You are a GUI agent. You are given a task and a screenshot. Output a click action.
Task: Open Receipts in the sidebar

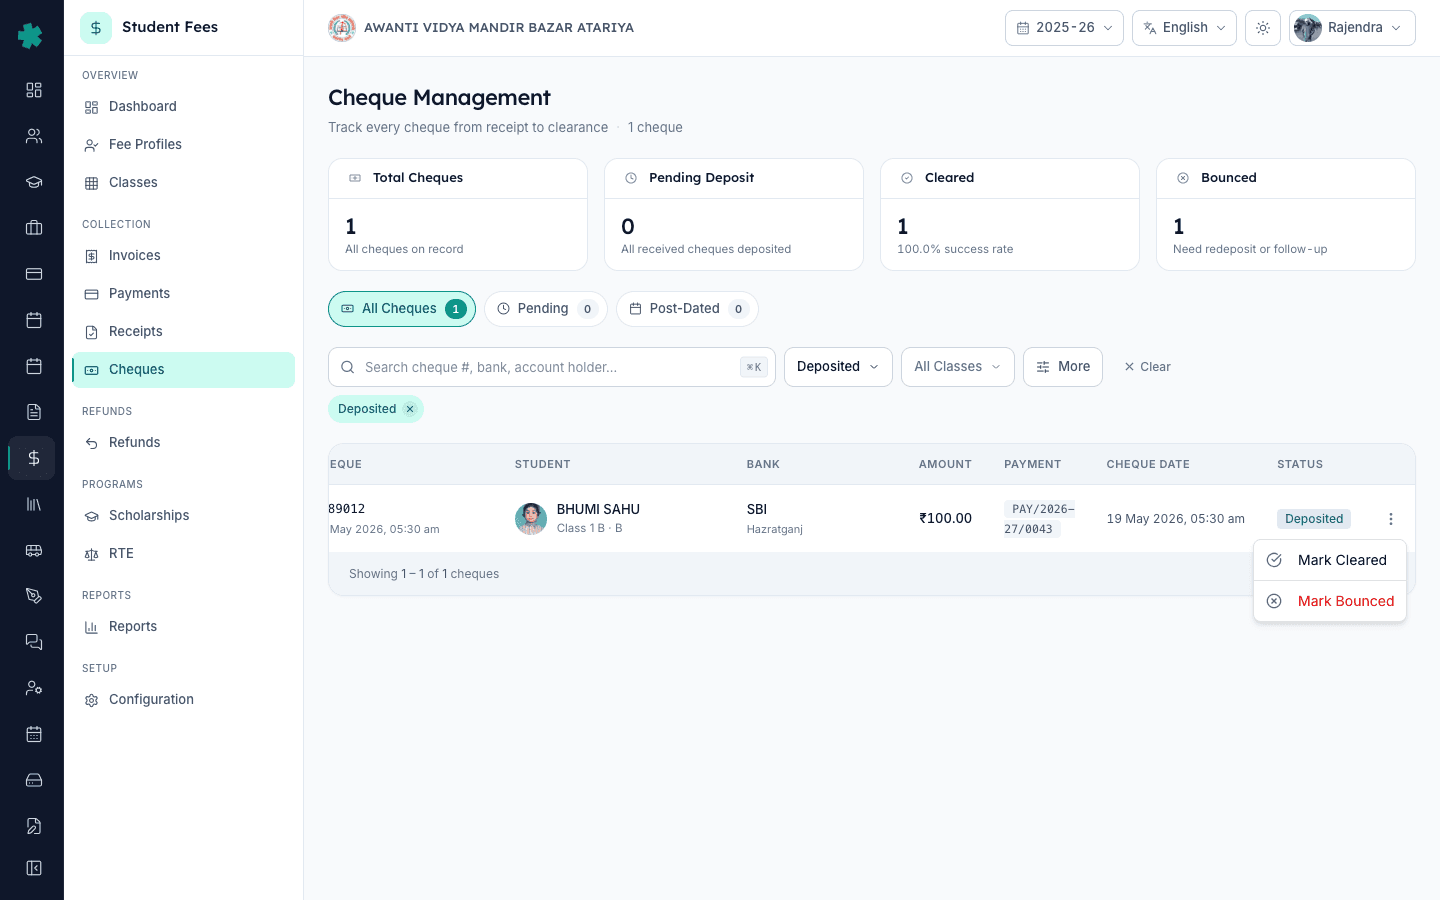[x=183, y=332]
